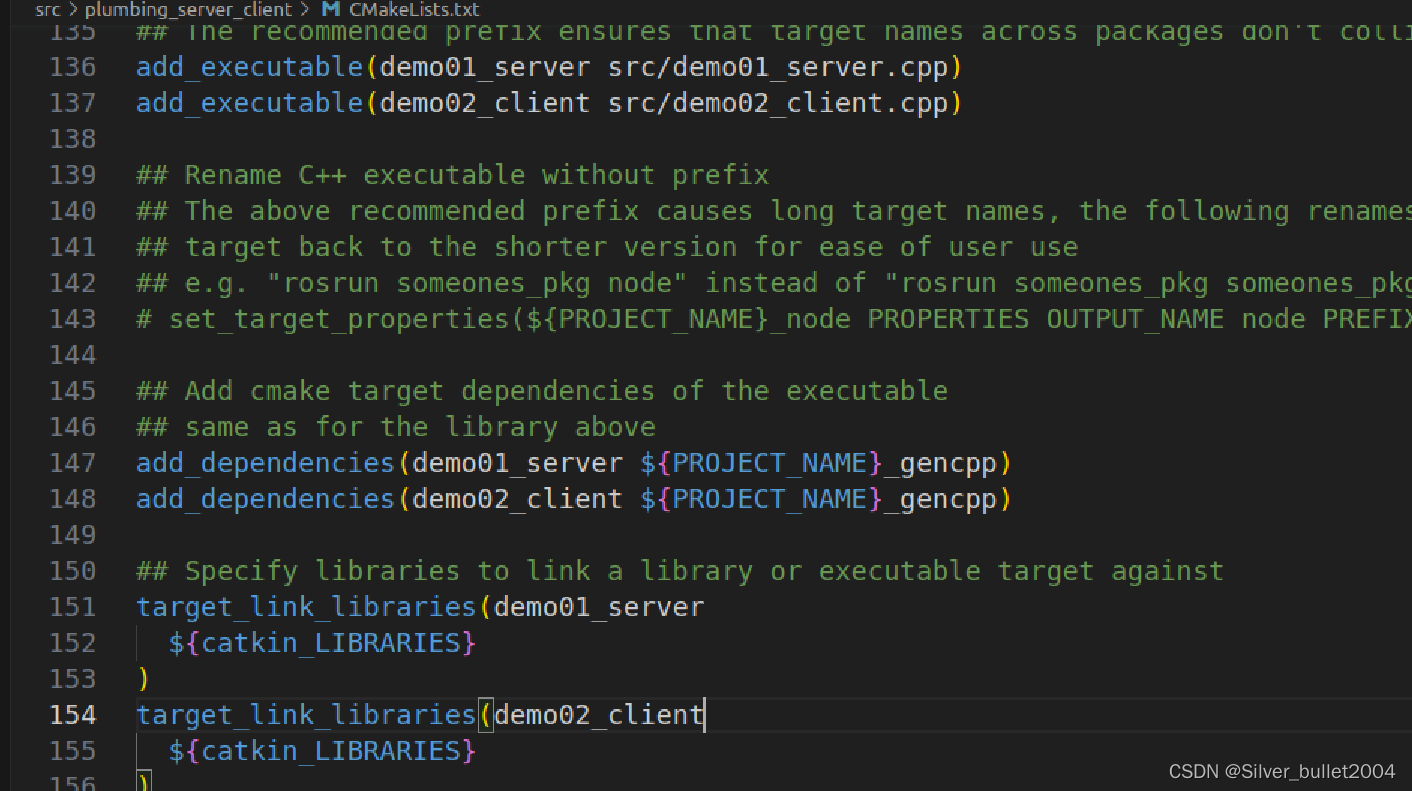Image resolution: width=1412 pixels, height=791 pixels.
Task: Click line number 137 in the gutter
Action: pyautogui.click(x=73, y=103)
